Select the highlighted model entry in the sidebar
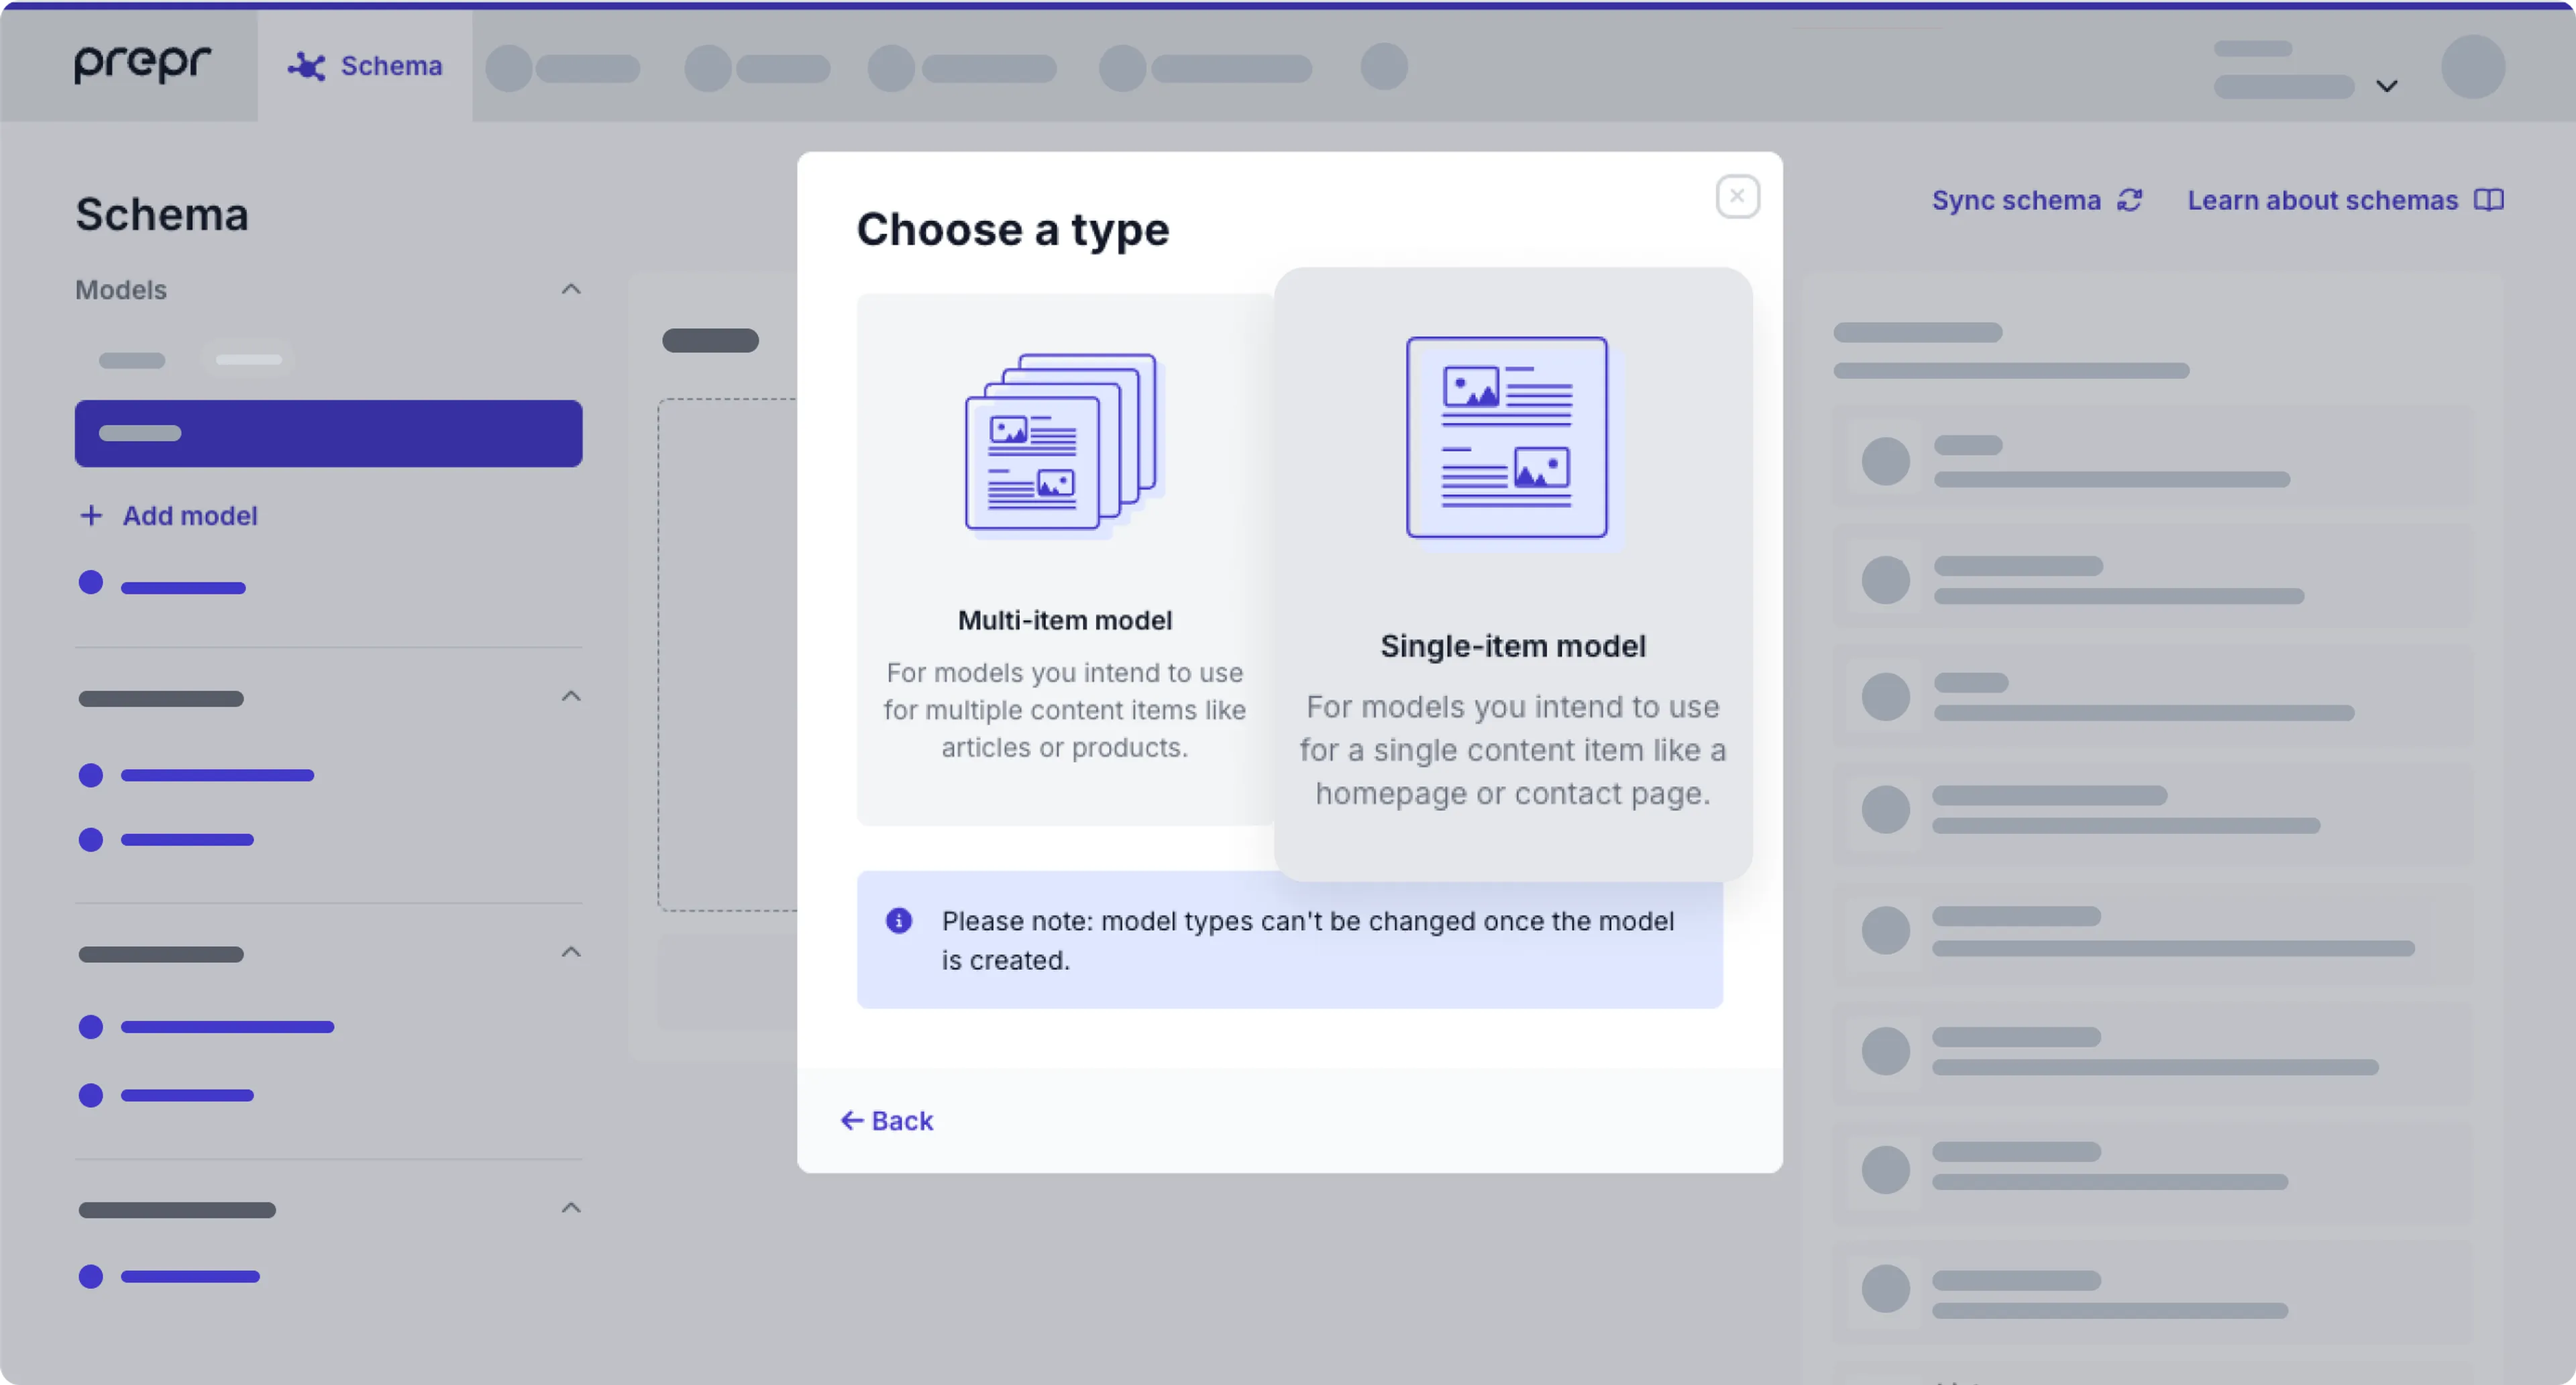This screenshot has height=1385, width=2576. tap(328, 433)
